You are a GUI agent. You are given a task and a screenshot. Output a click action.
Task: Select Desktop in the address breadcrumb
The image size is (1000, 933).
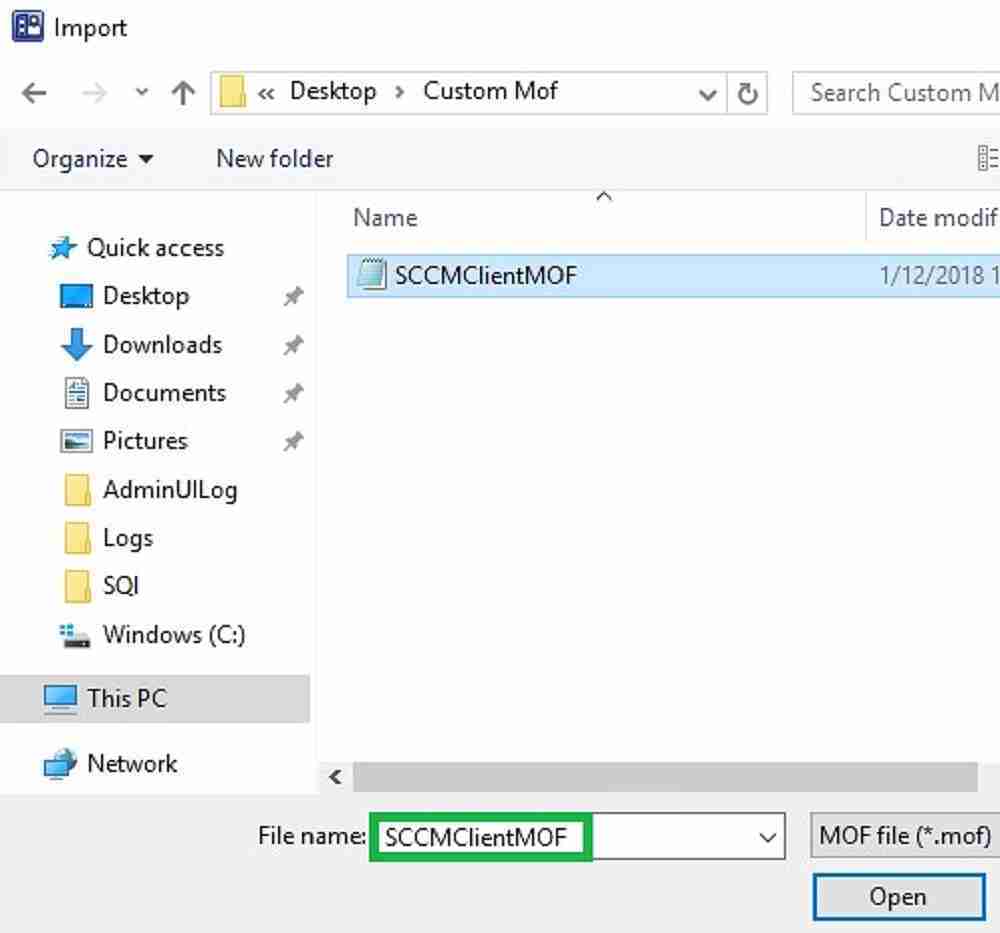(x=333, y=91)
